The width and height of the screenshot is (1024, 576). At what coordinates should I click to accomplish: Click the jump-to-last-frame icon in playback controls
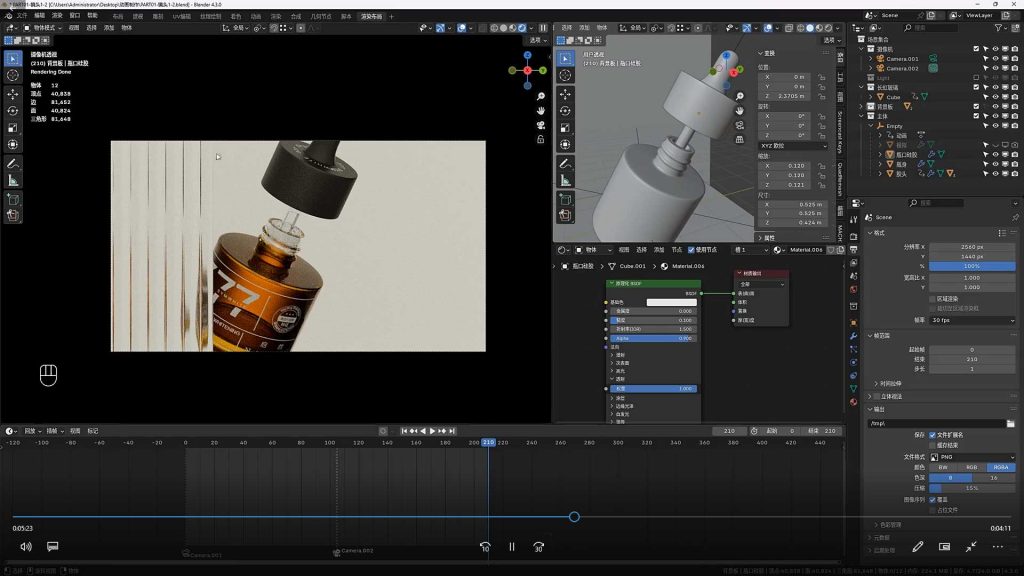pyautogui.click(x=452, y=431)
